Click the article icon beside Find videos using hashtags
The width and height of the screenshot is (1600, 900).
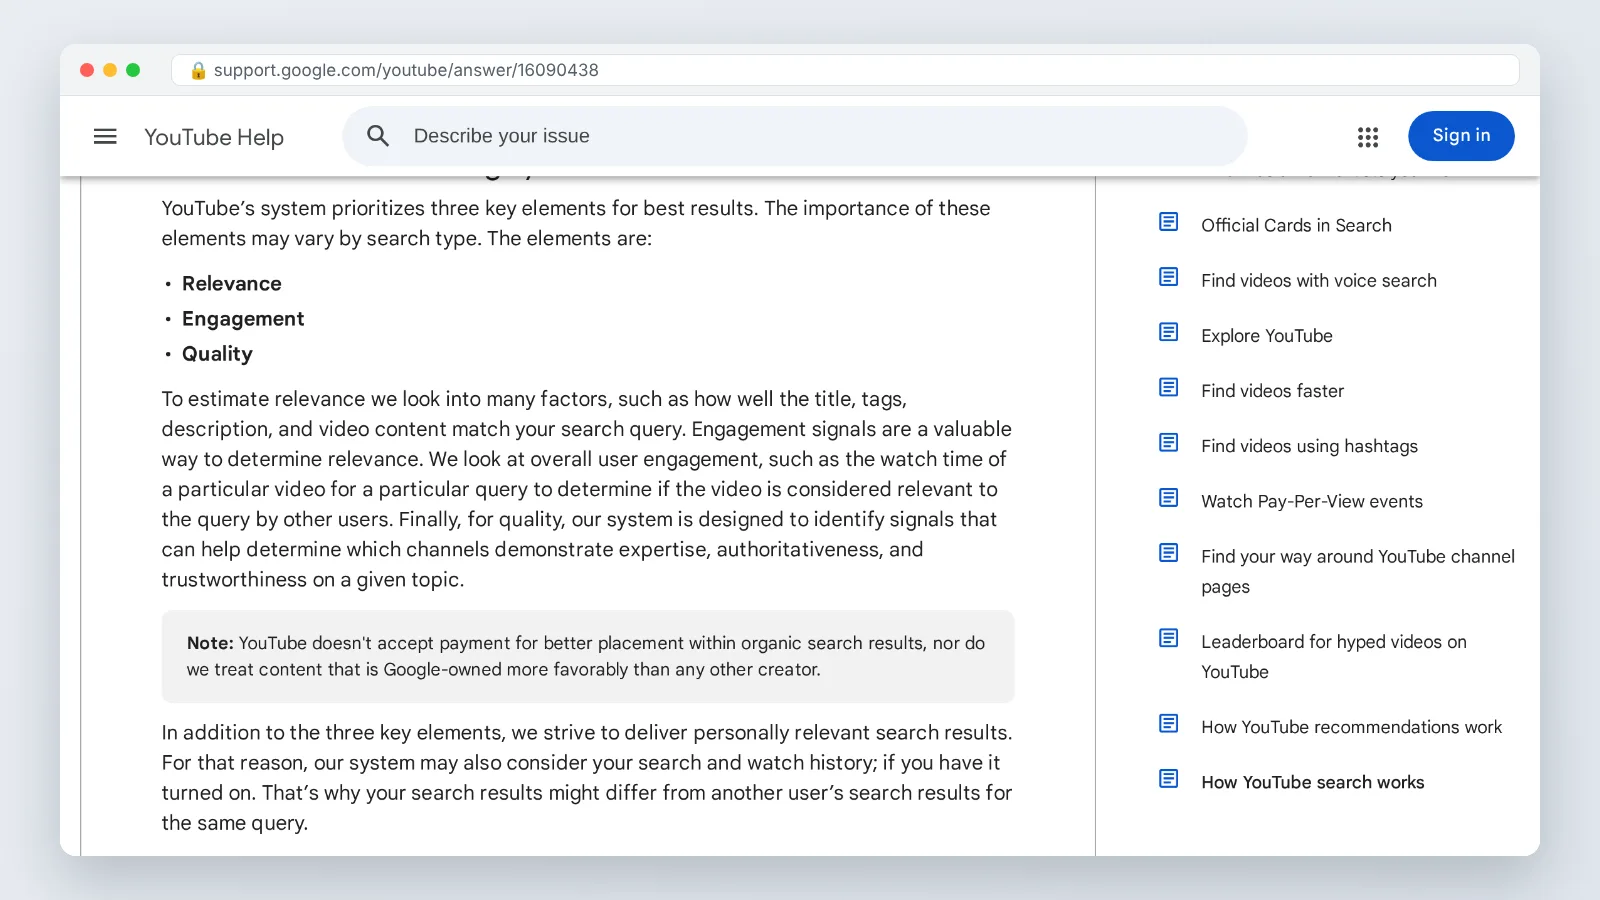1168,442
